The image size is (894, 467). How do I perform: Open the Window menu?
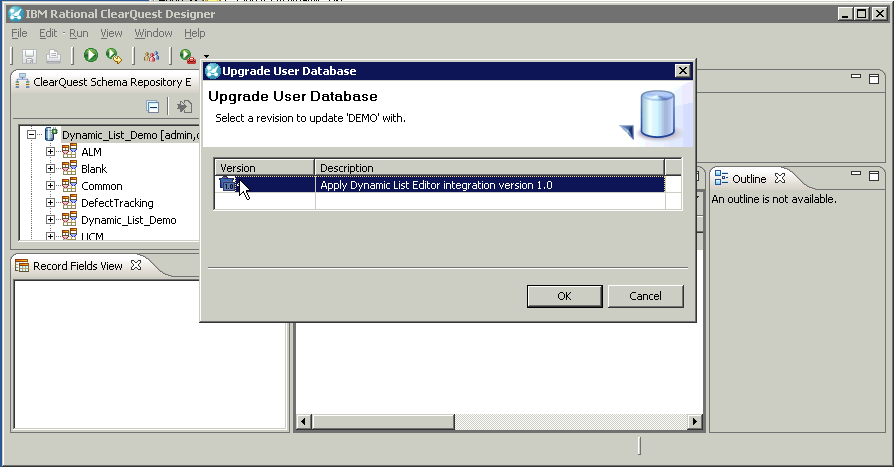pyautogui.click(x=153, y=33)
